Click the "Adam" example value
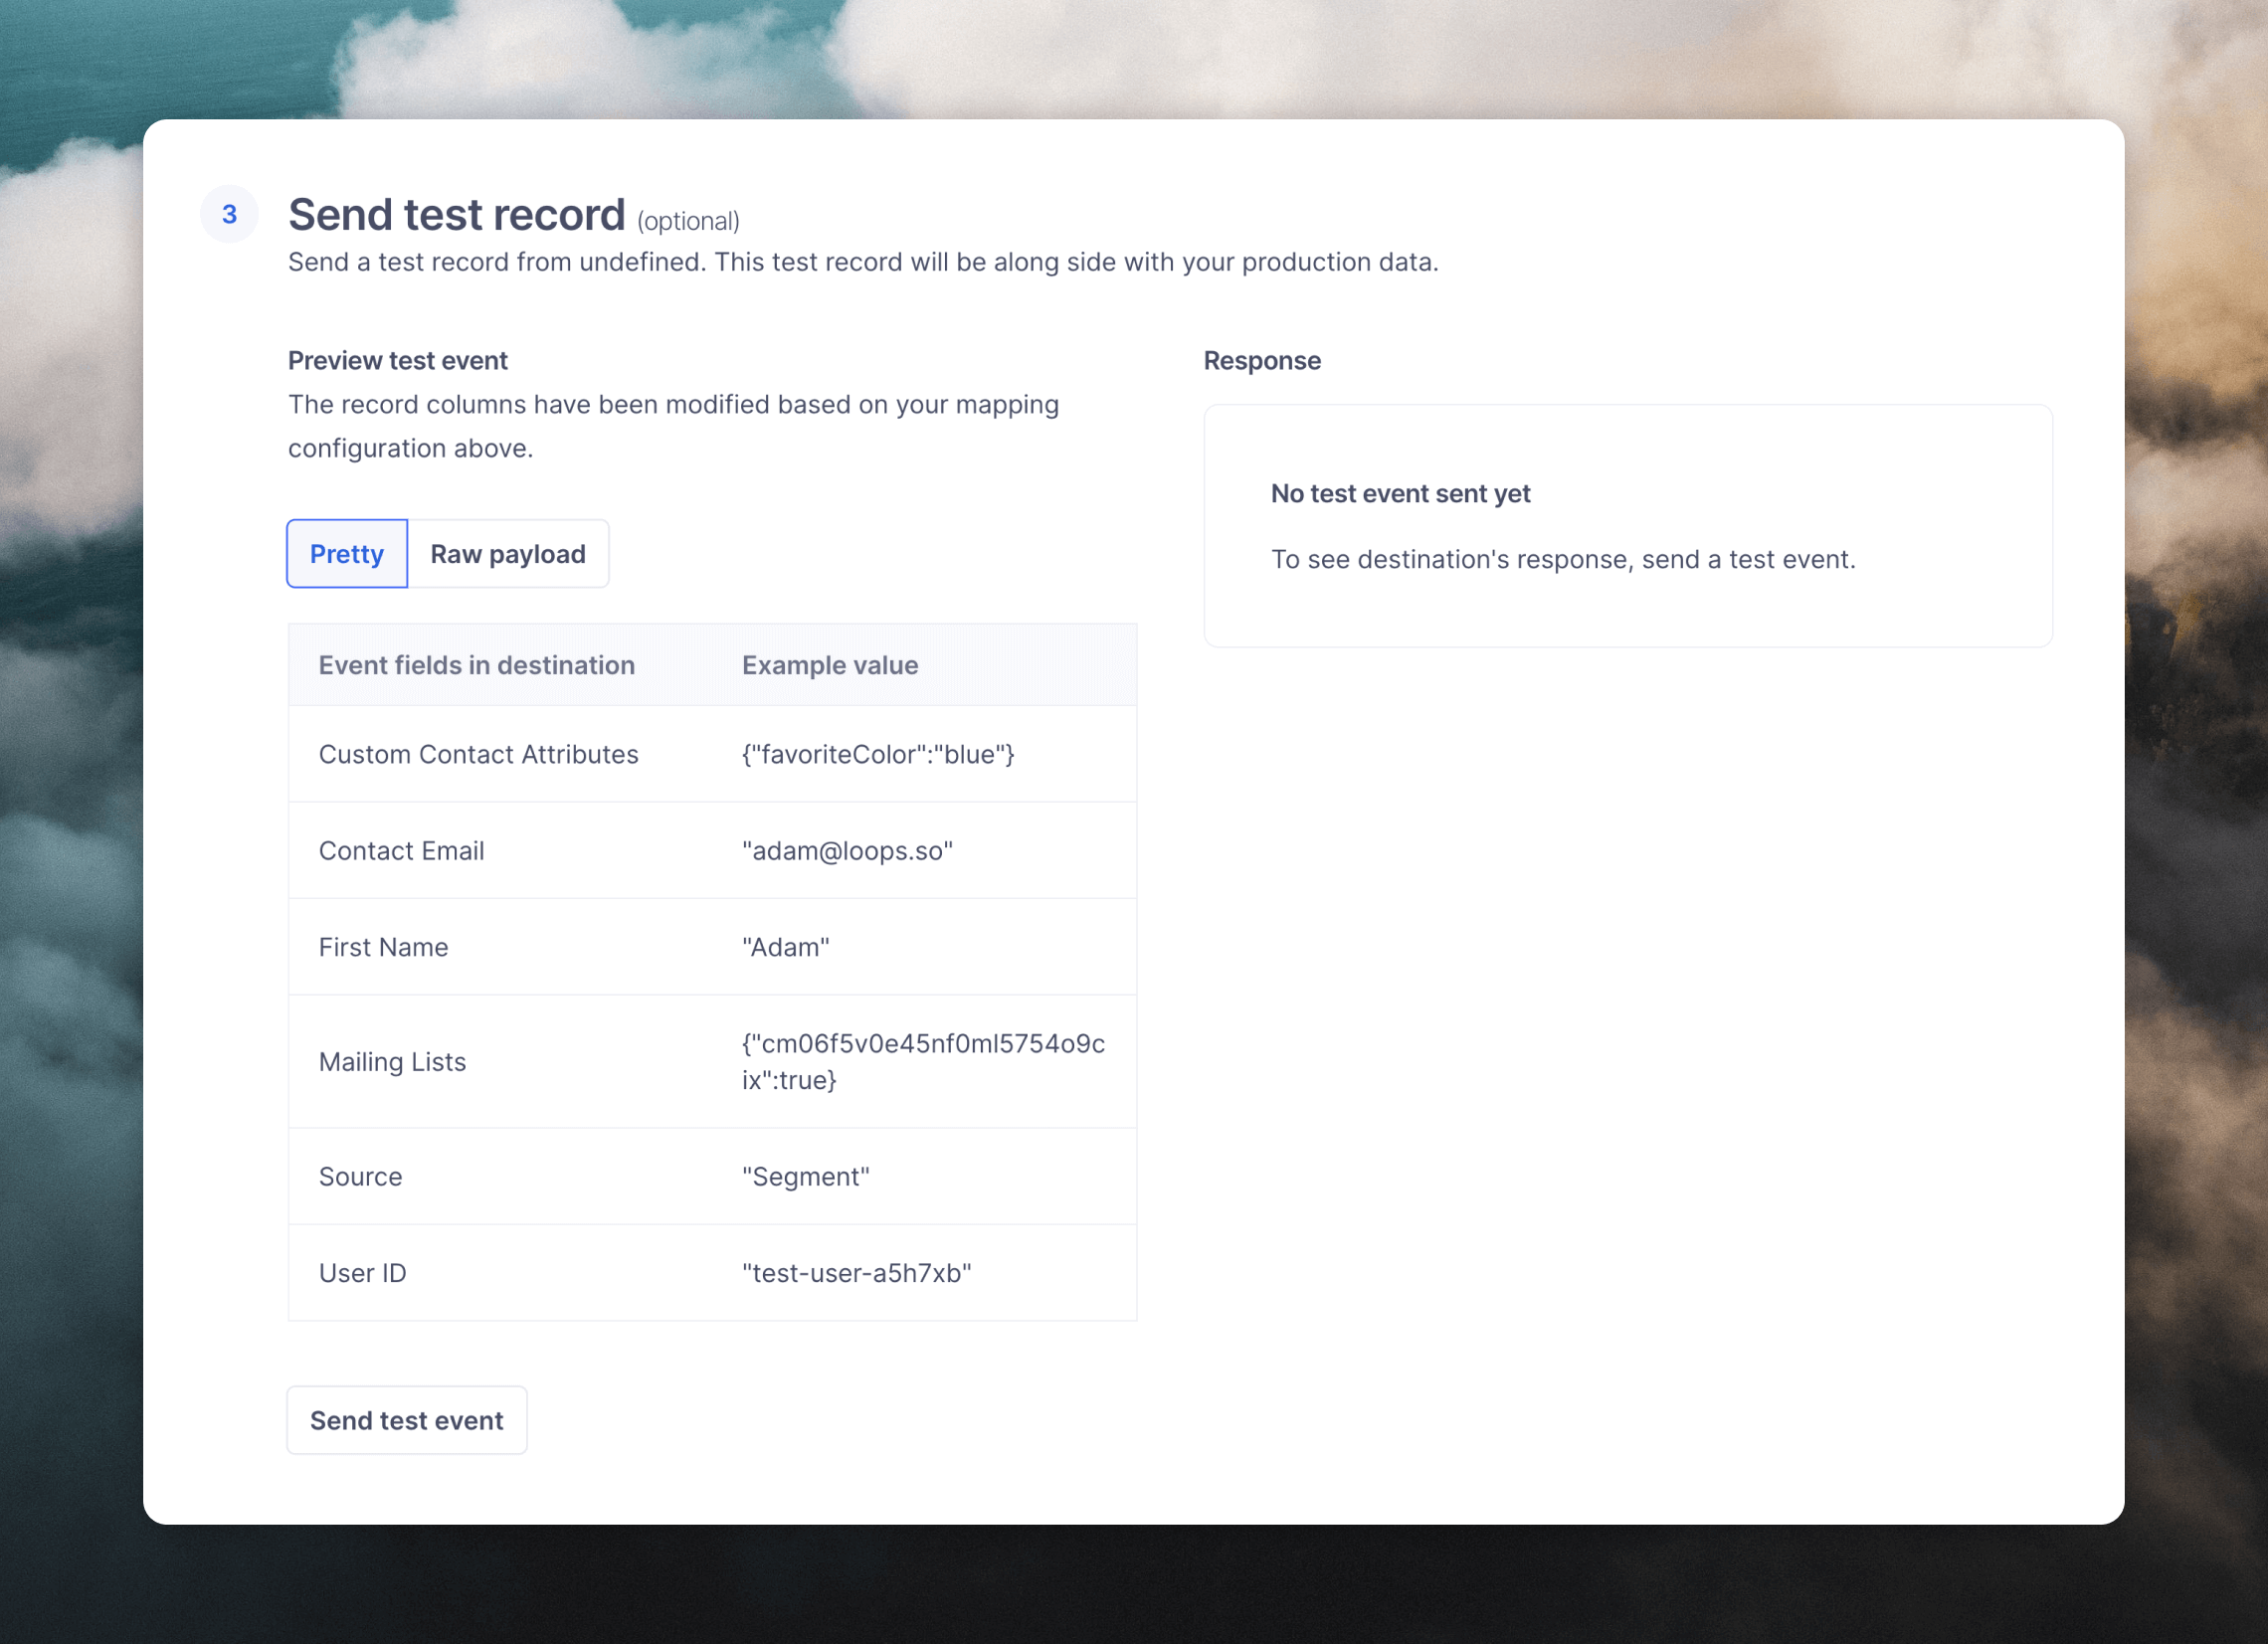Viewport: 2268px width, 1644px height. [x=785, y=947]
